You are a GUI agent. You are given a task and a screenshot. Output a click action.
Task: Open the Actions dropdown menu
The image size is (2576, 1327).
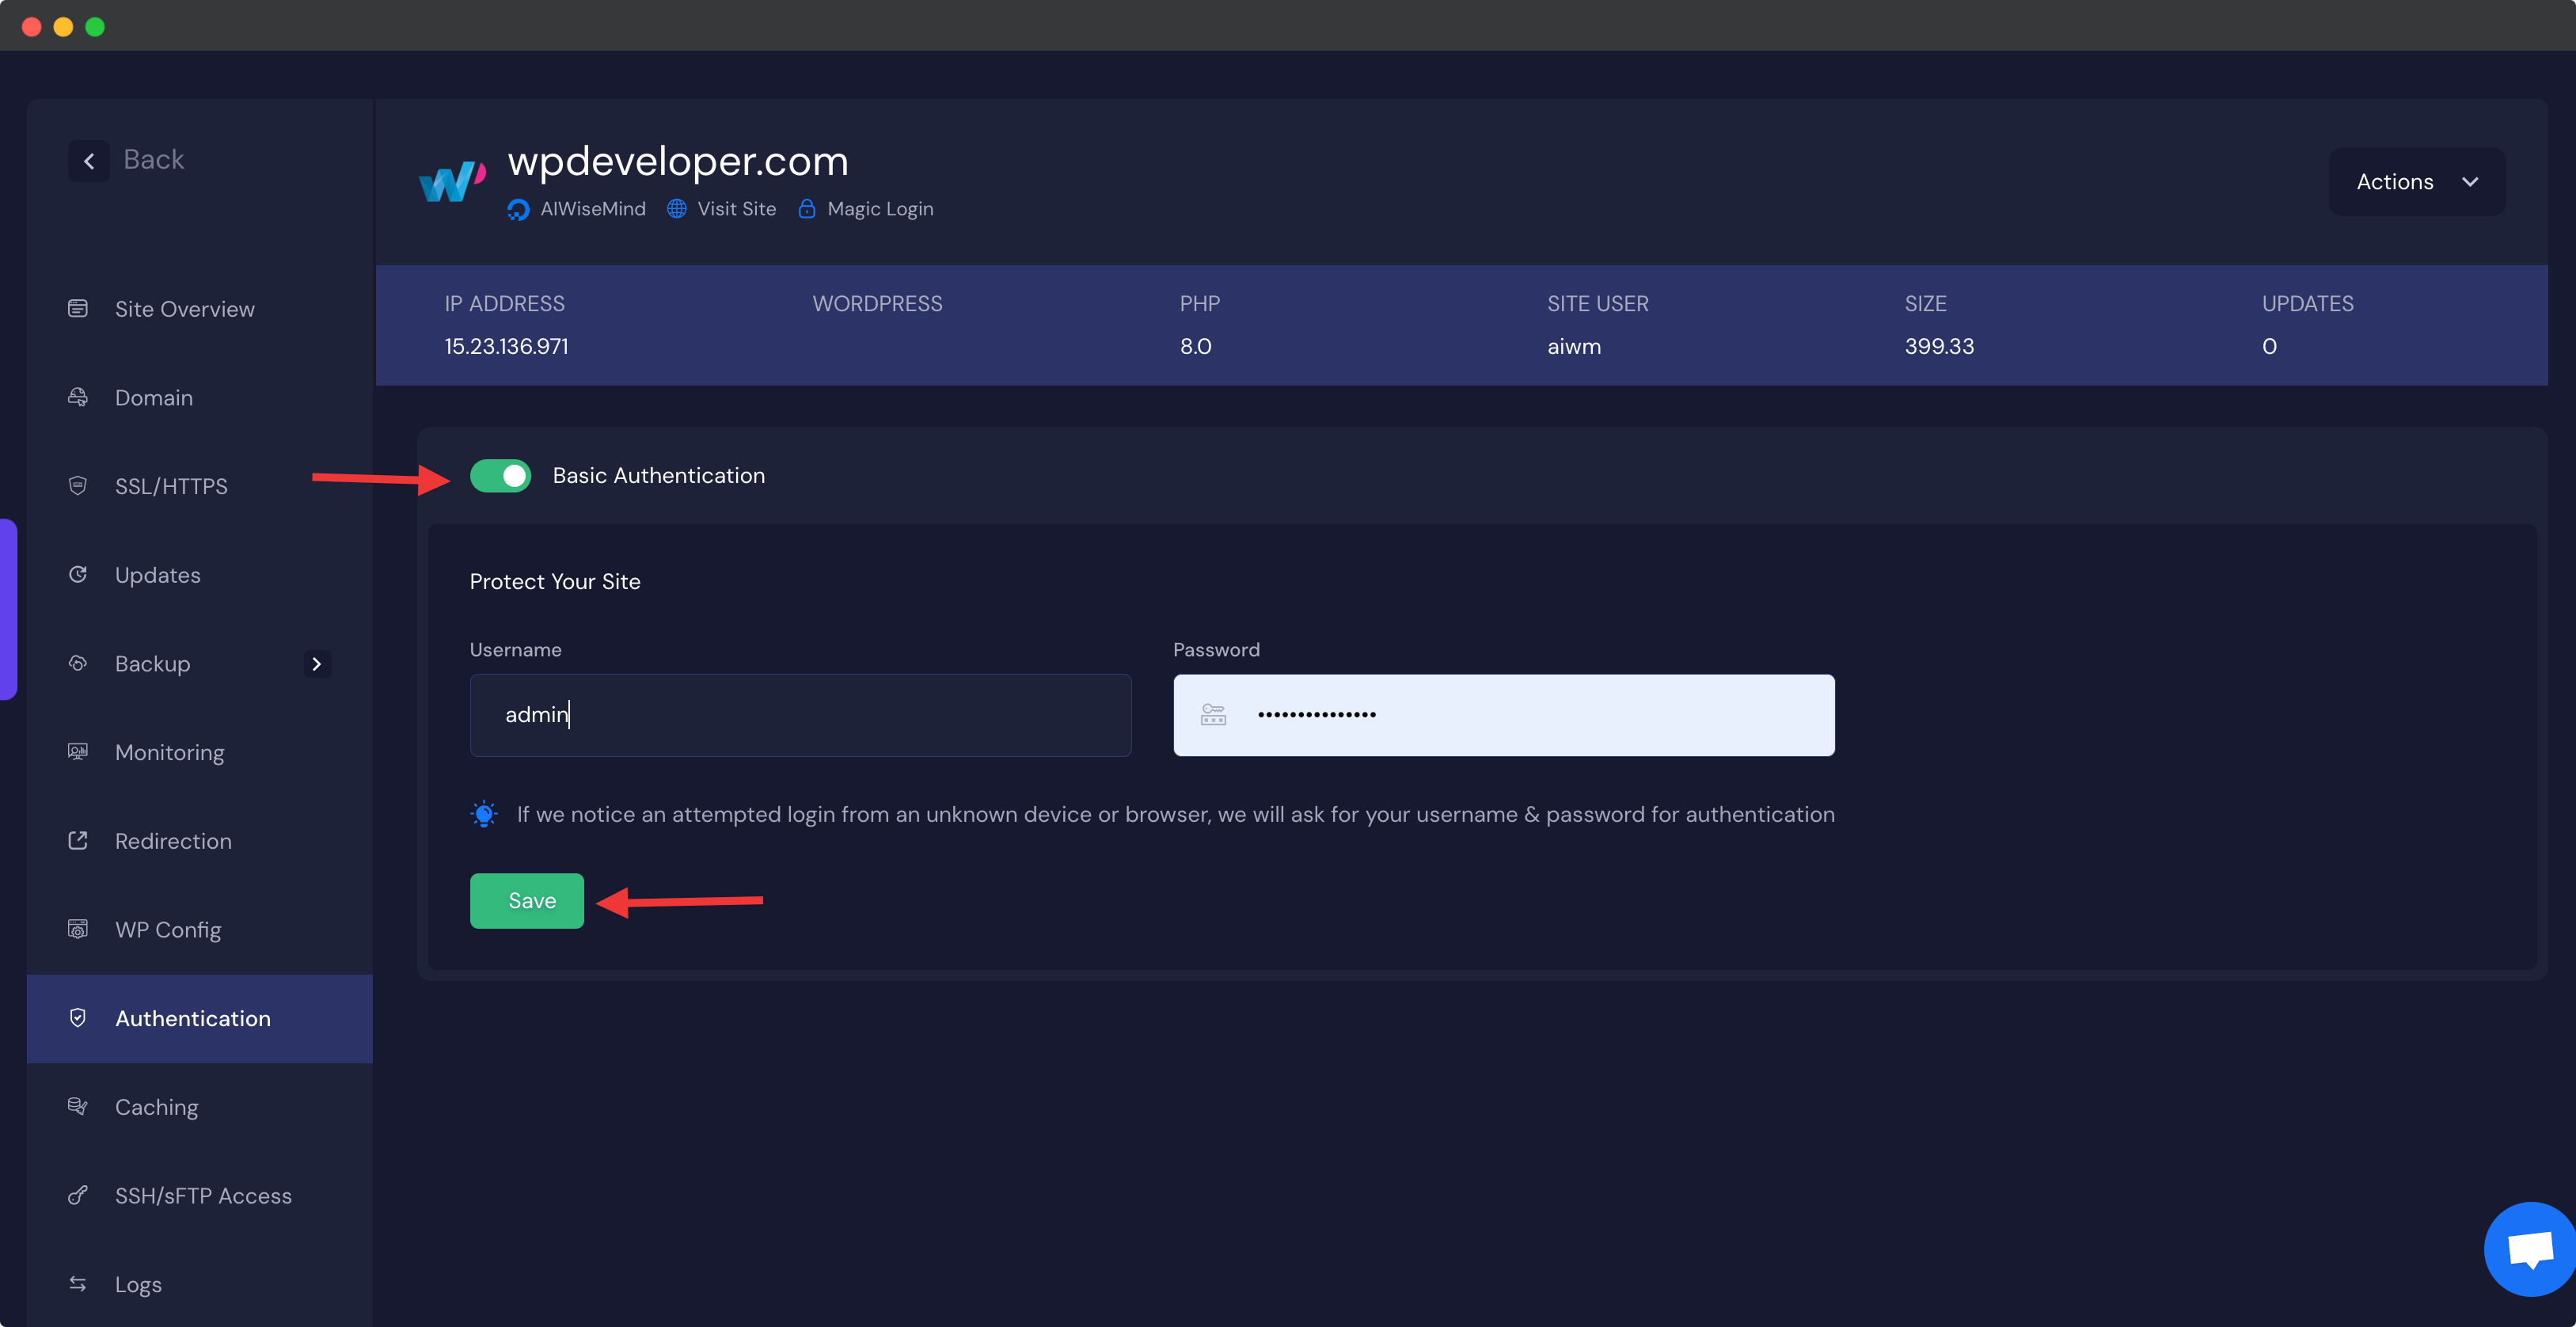pos(2394,182)
